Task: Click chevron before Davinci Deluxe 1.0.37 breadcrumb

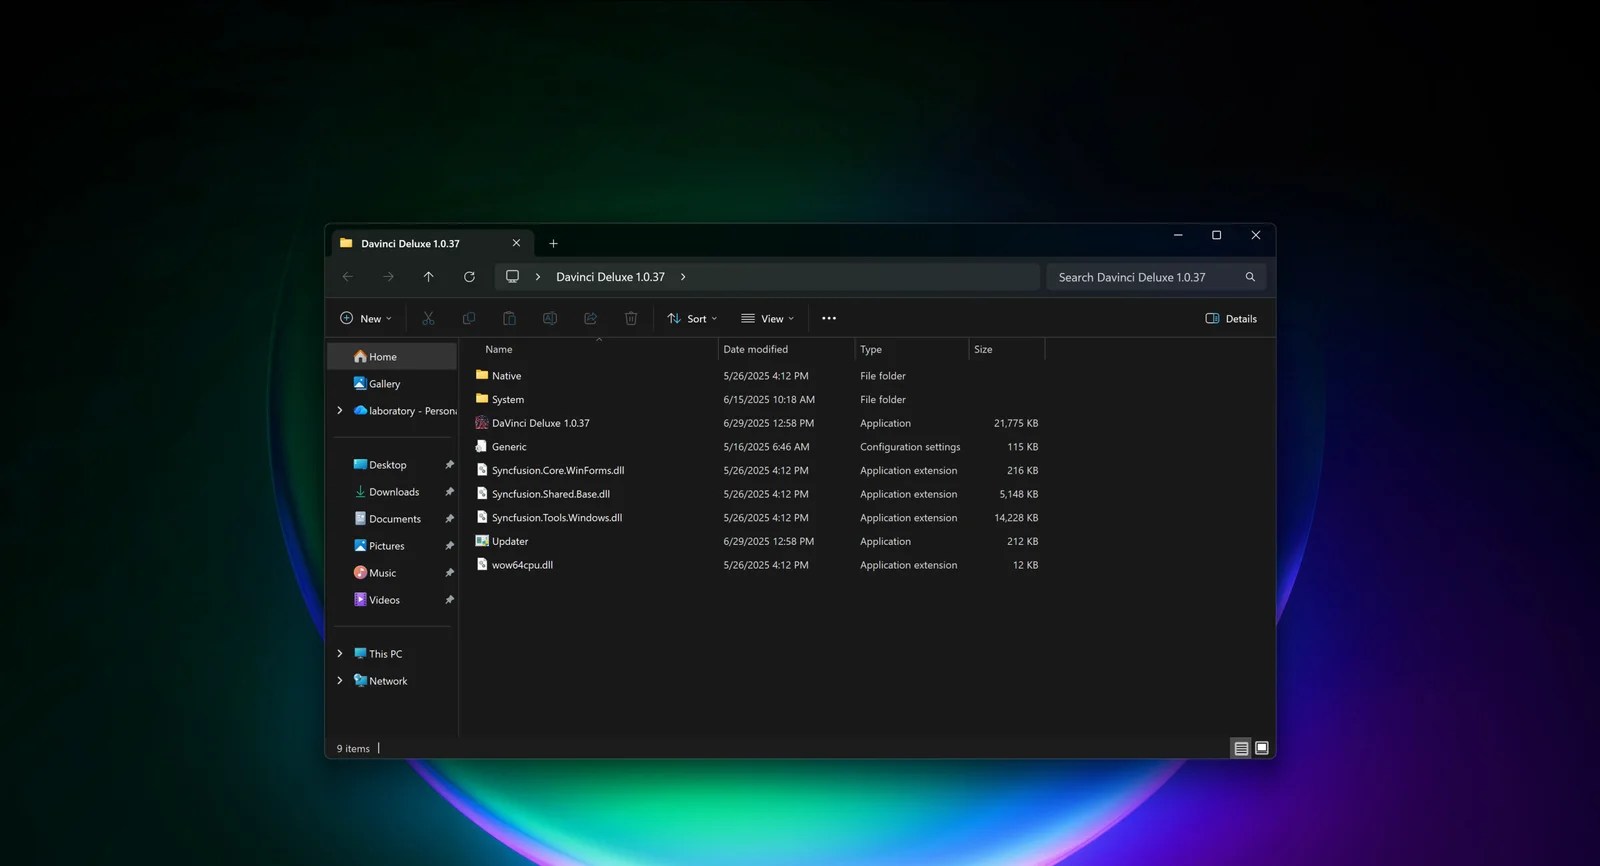Action: (538, 277)
